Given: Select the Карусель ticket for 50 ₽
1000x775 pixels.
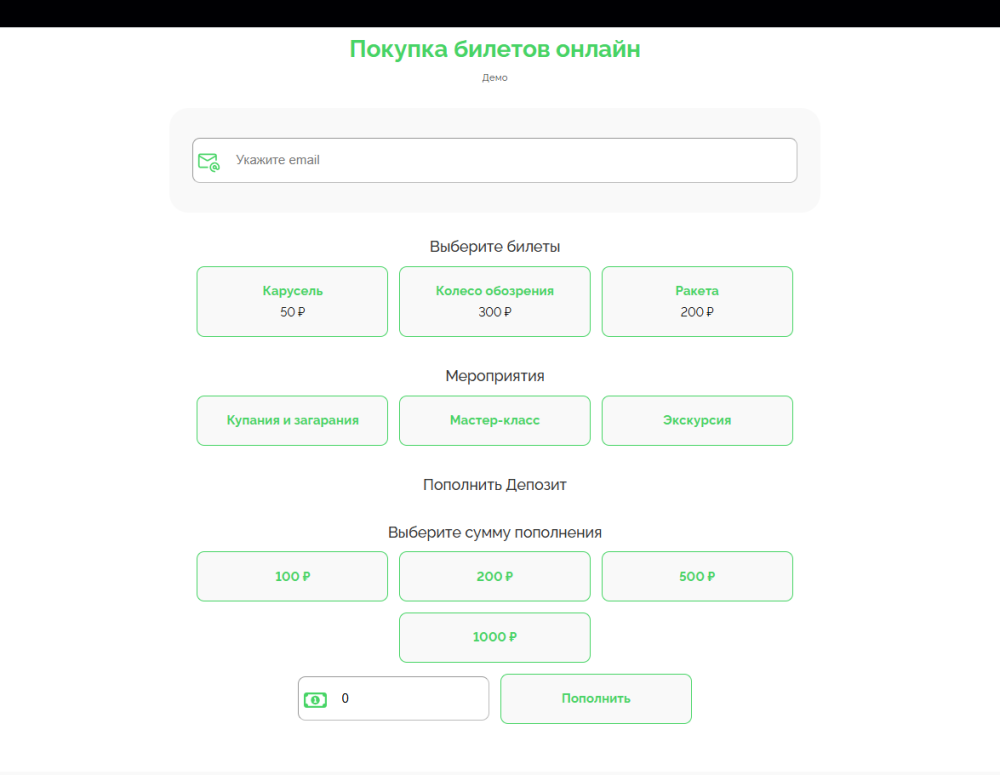Looking at the screenshot, I should click(292, 301).
